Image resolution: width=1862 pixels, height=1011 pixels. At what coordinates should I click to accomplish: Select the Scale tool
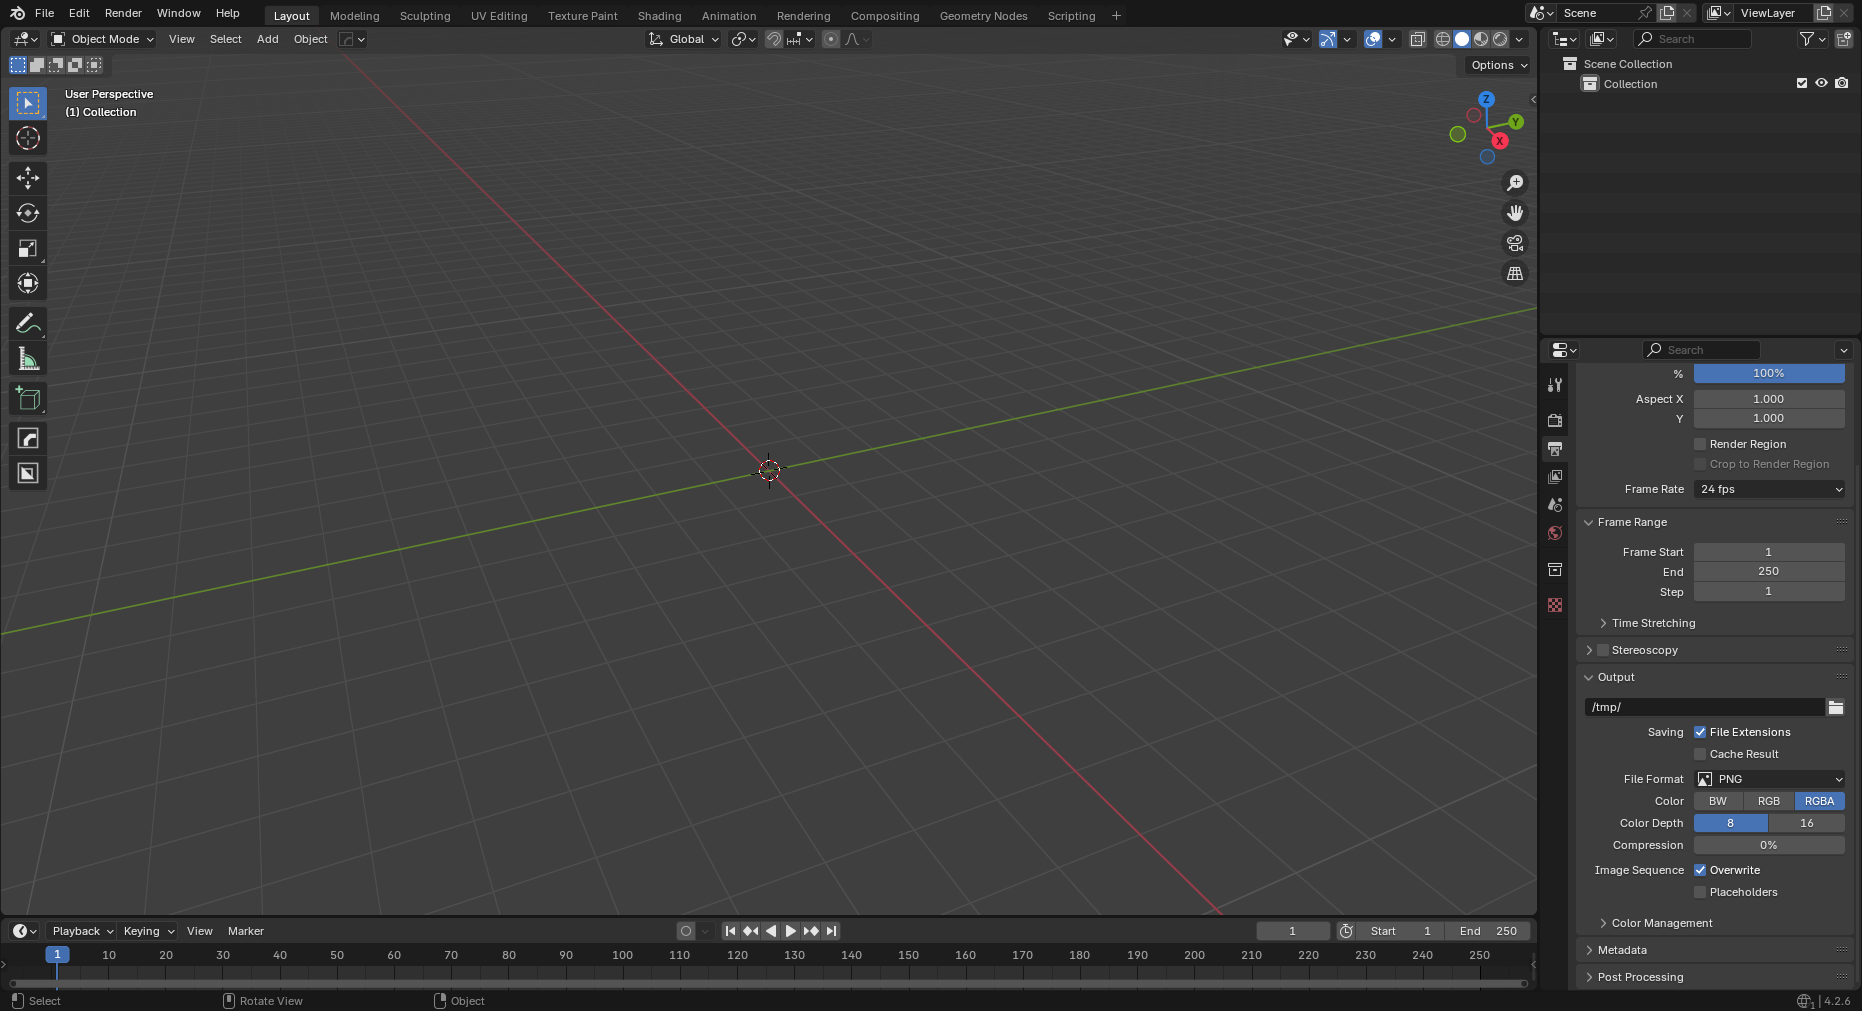27,248
